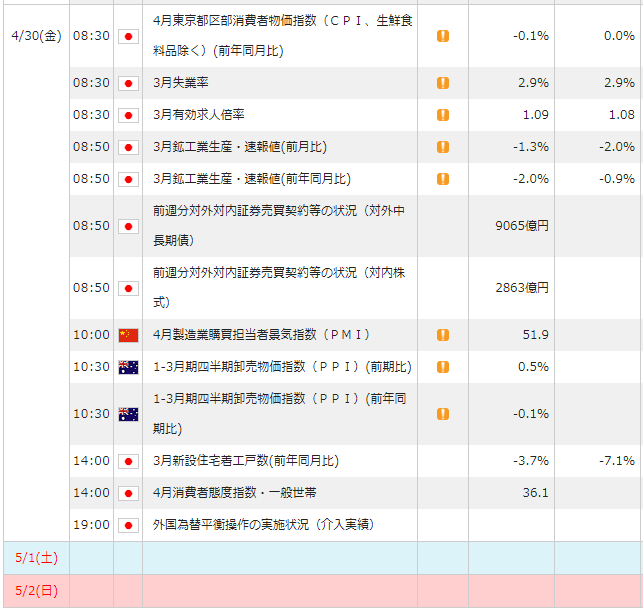Click the Japan flag beside 対内株式 row
Image resolution: width=643 pixels, height=608 pixels.
point(128,289)
